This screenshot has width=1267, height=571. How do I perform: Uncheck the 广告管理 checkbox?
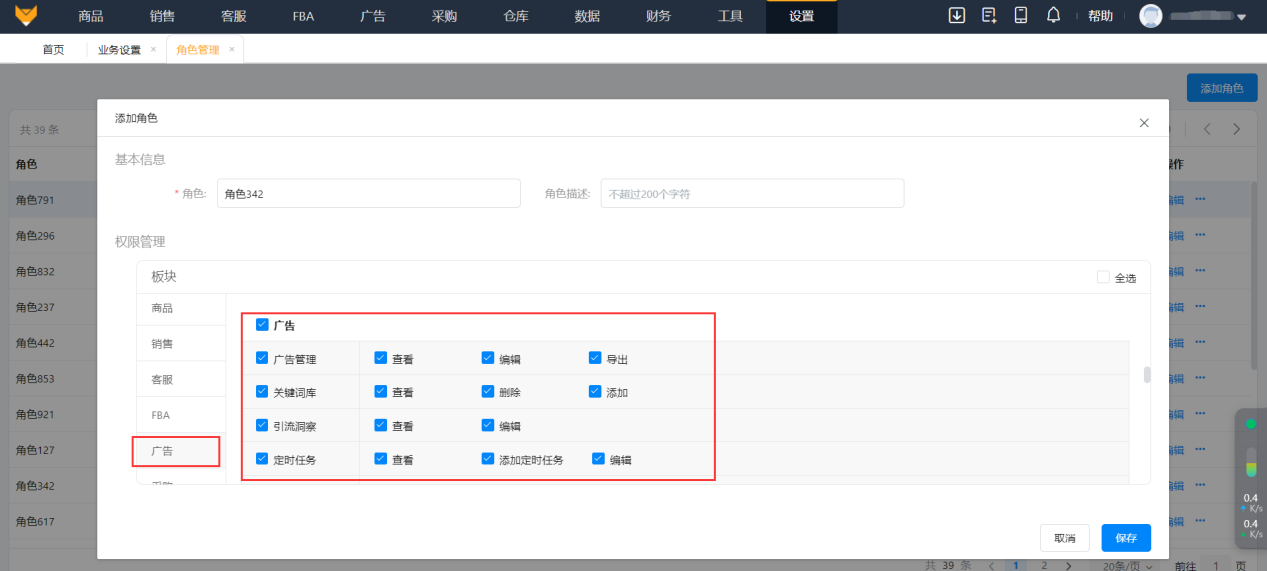pyautogui.click(x=262, y=357)
